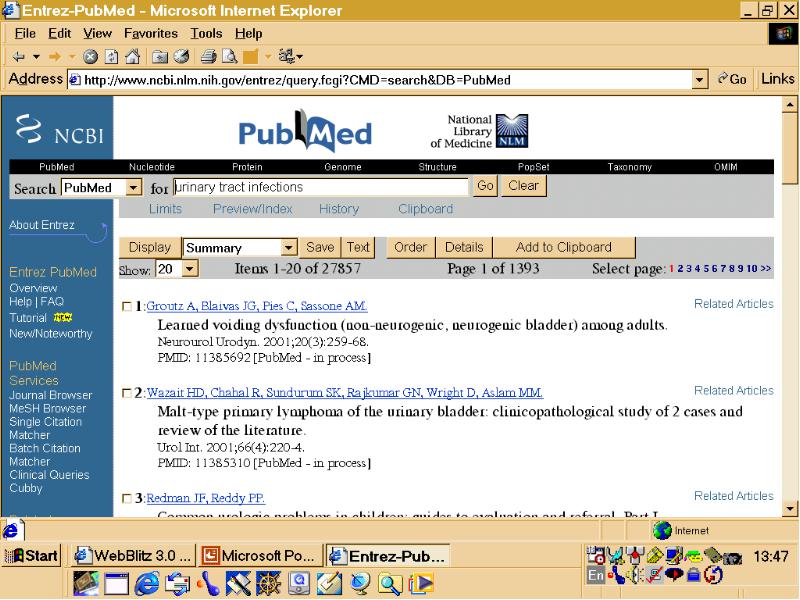The width and height of the screenshot is (800, 600).
Task: Launch Internet Explorer from the quick launch bar
Action: (146, 583)
